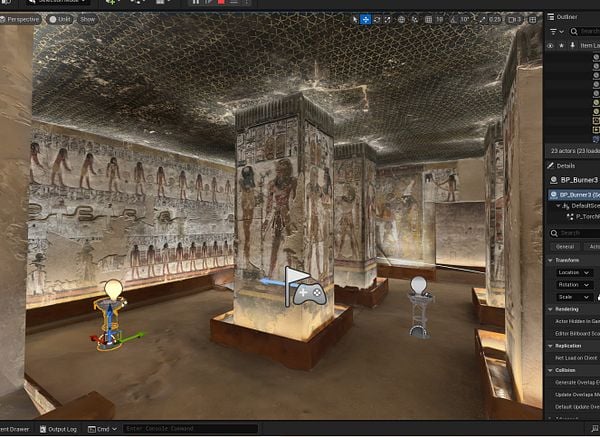Viewport: 600px width, 437px height.
Task: Toggle the scale lock icon
Action: coord(598,297)
